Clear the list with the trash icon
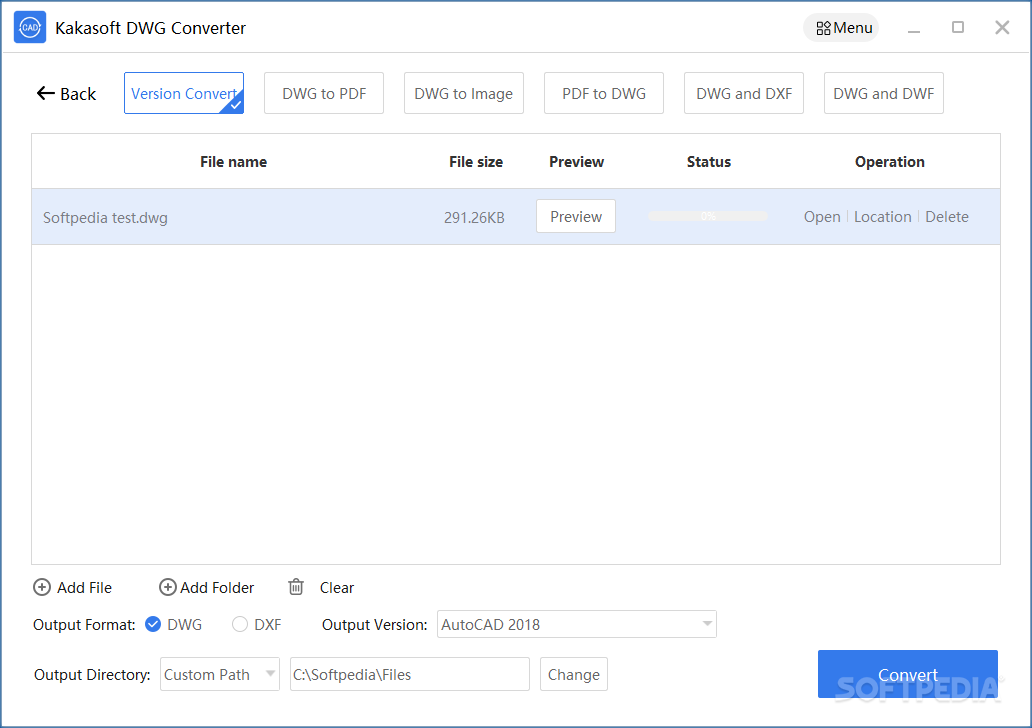Image resolution: width=1032 pixels, height=728 pixels. (296, 586)
